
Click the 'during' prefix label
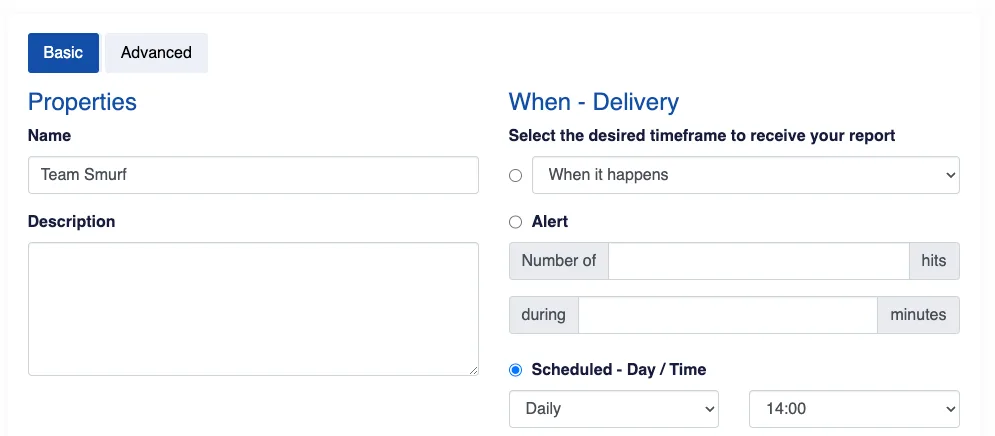point(544,315)
